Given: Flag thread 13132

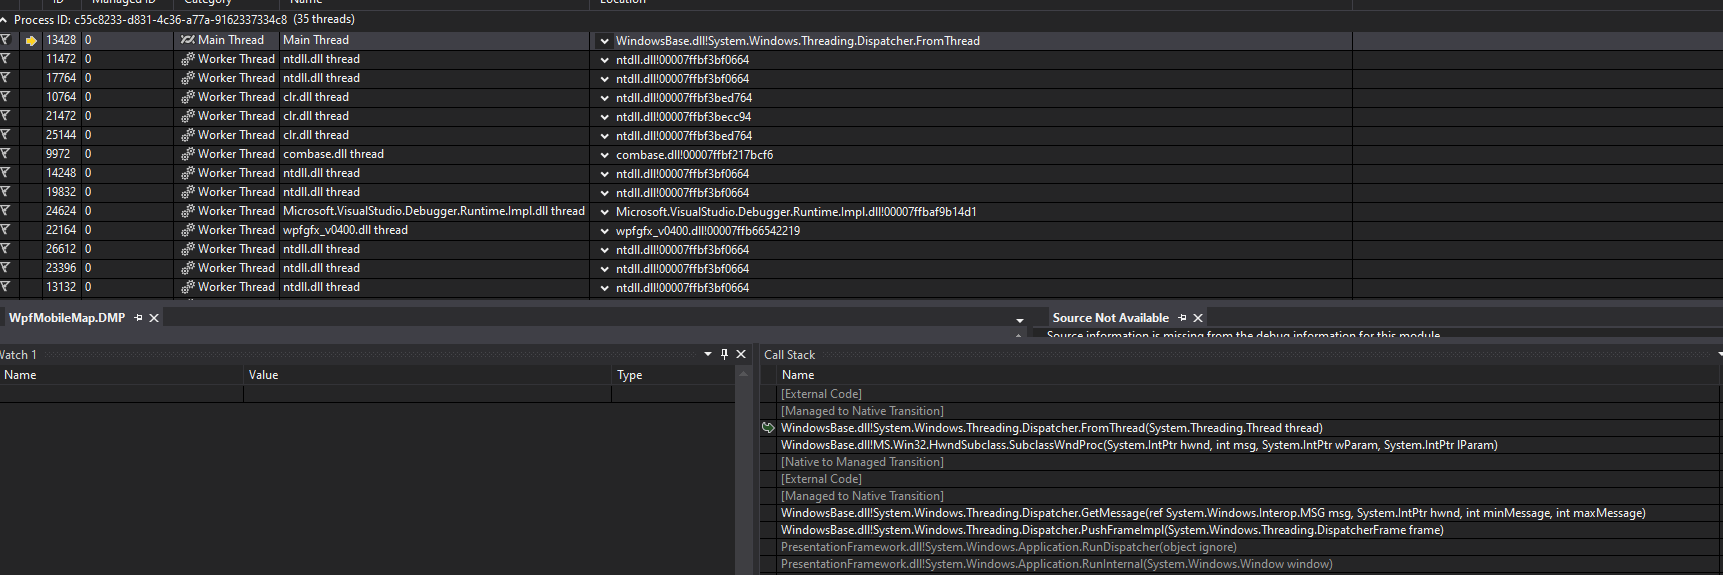Looking at the screenshot, I should pos(6,287).
